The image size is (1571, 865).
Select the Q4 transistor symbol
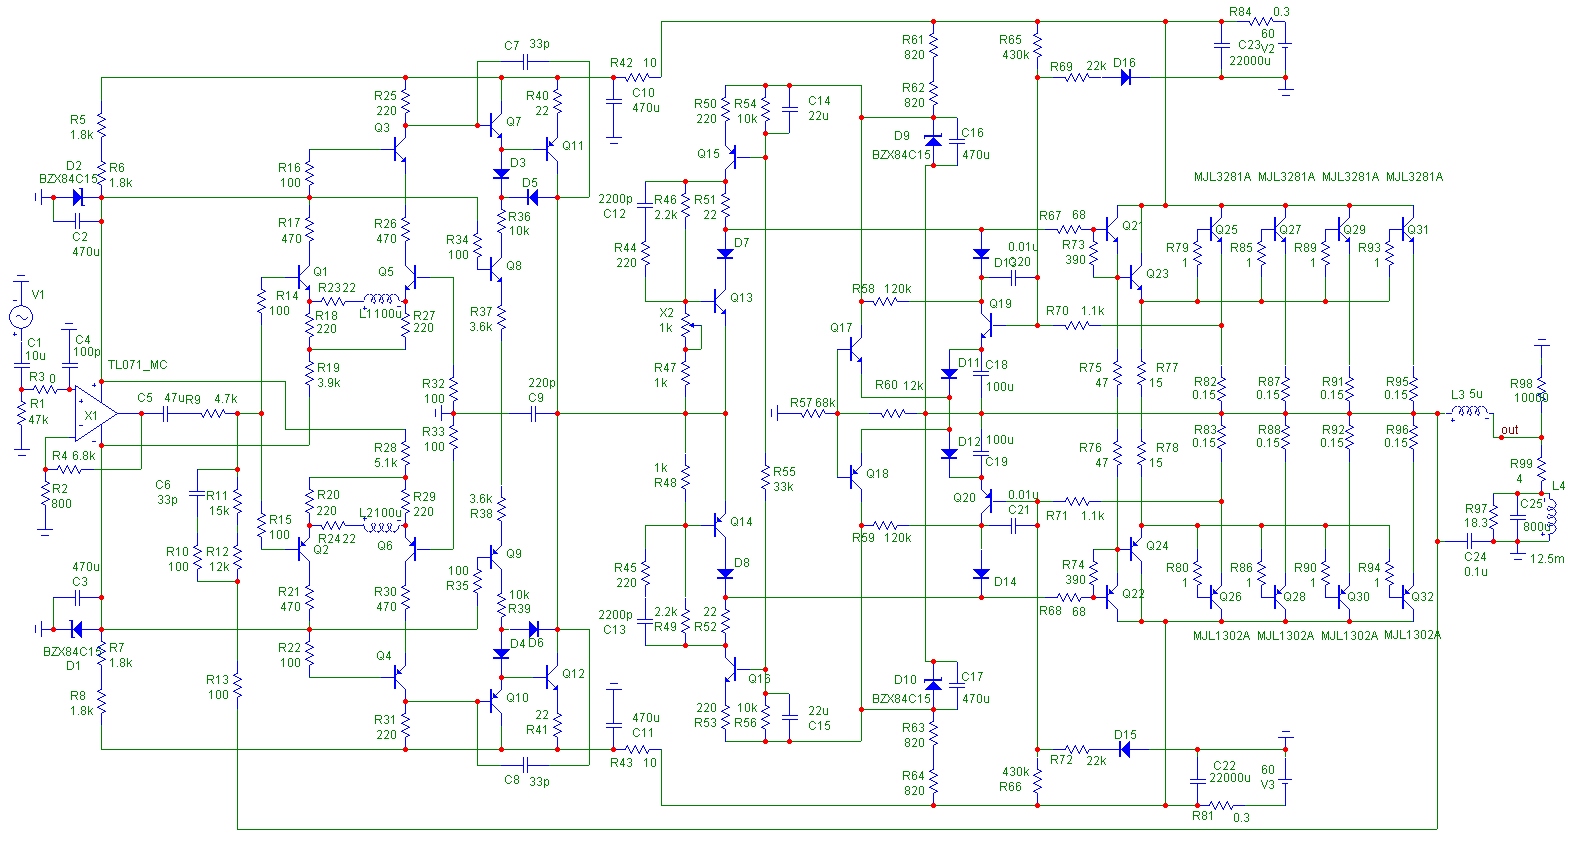pos(398,677)
